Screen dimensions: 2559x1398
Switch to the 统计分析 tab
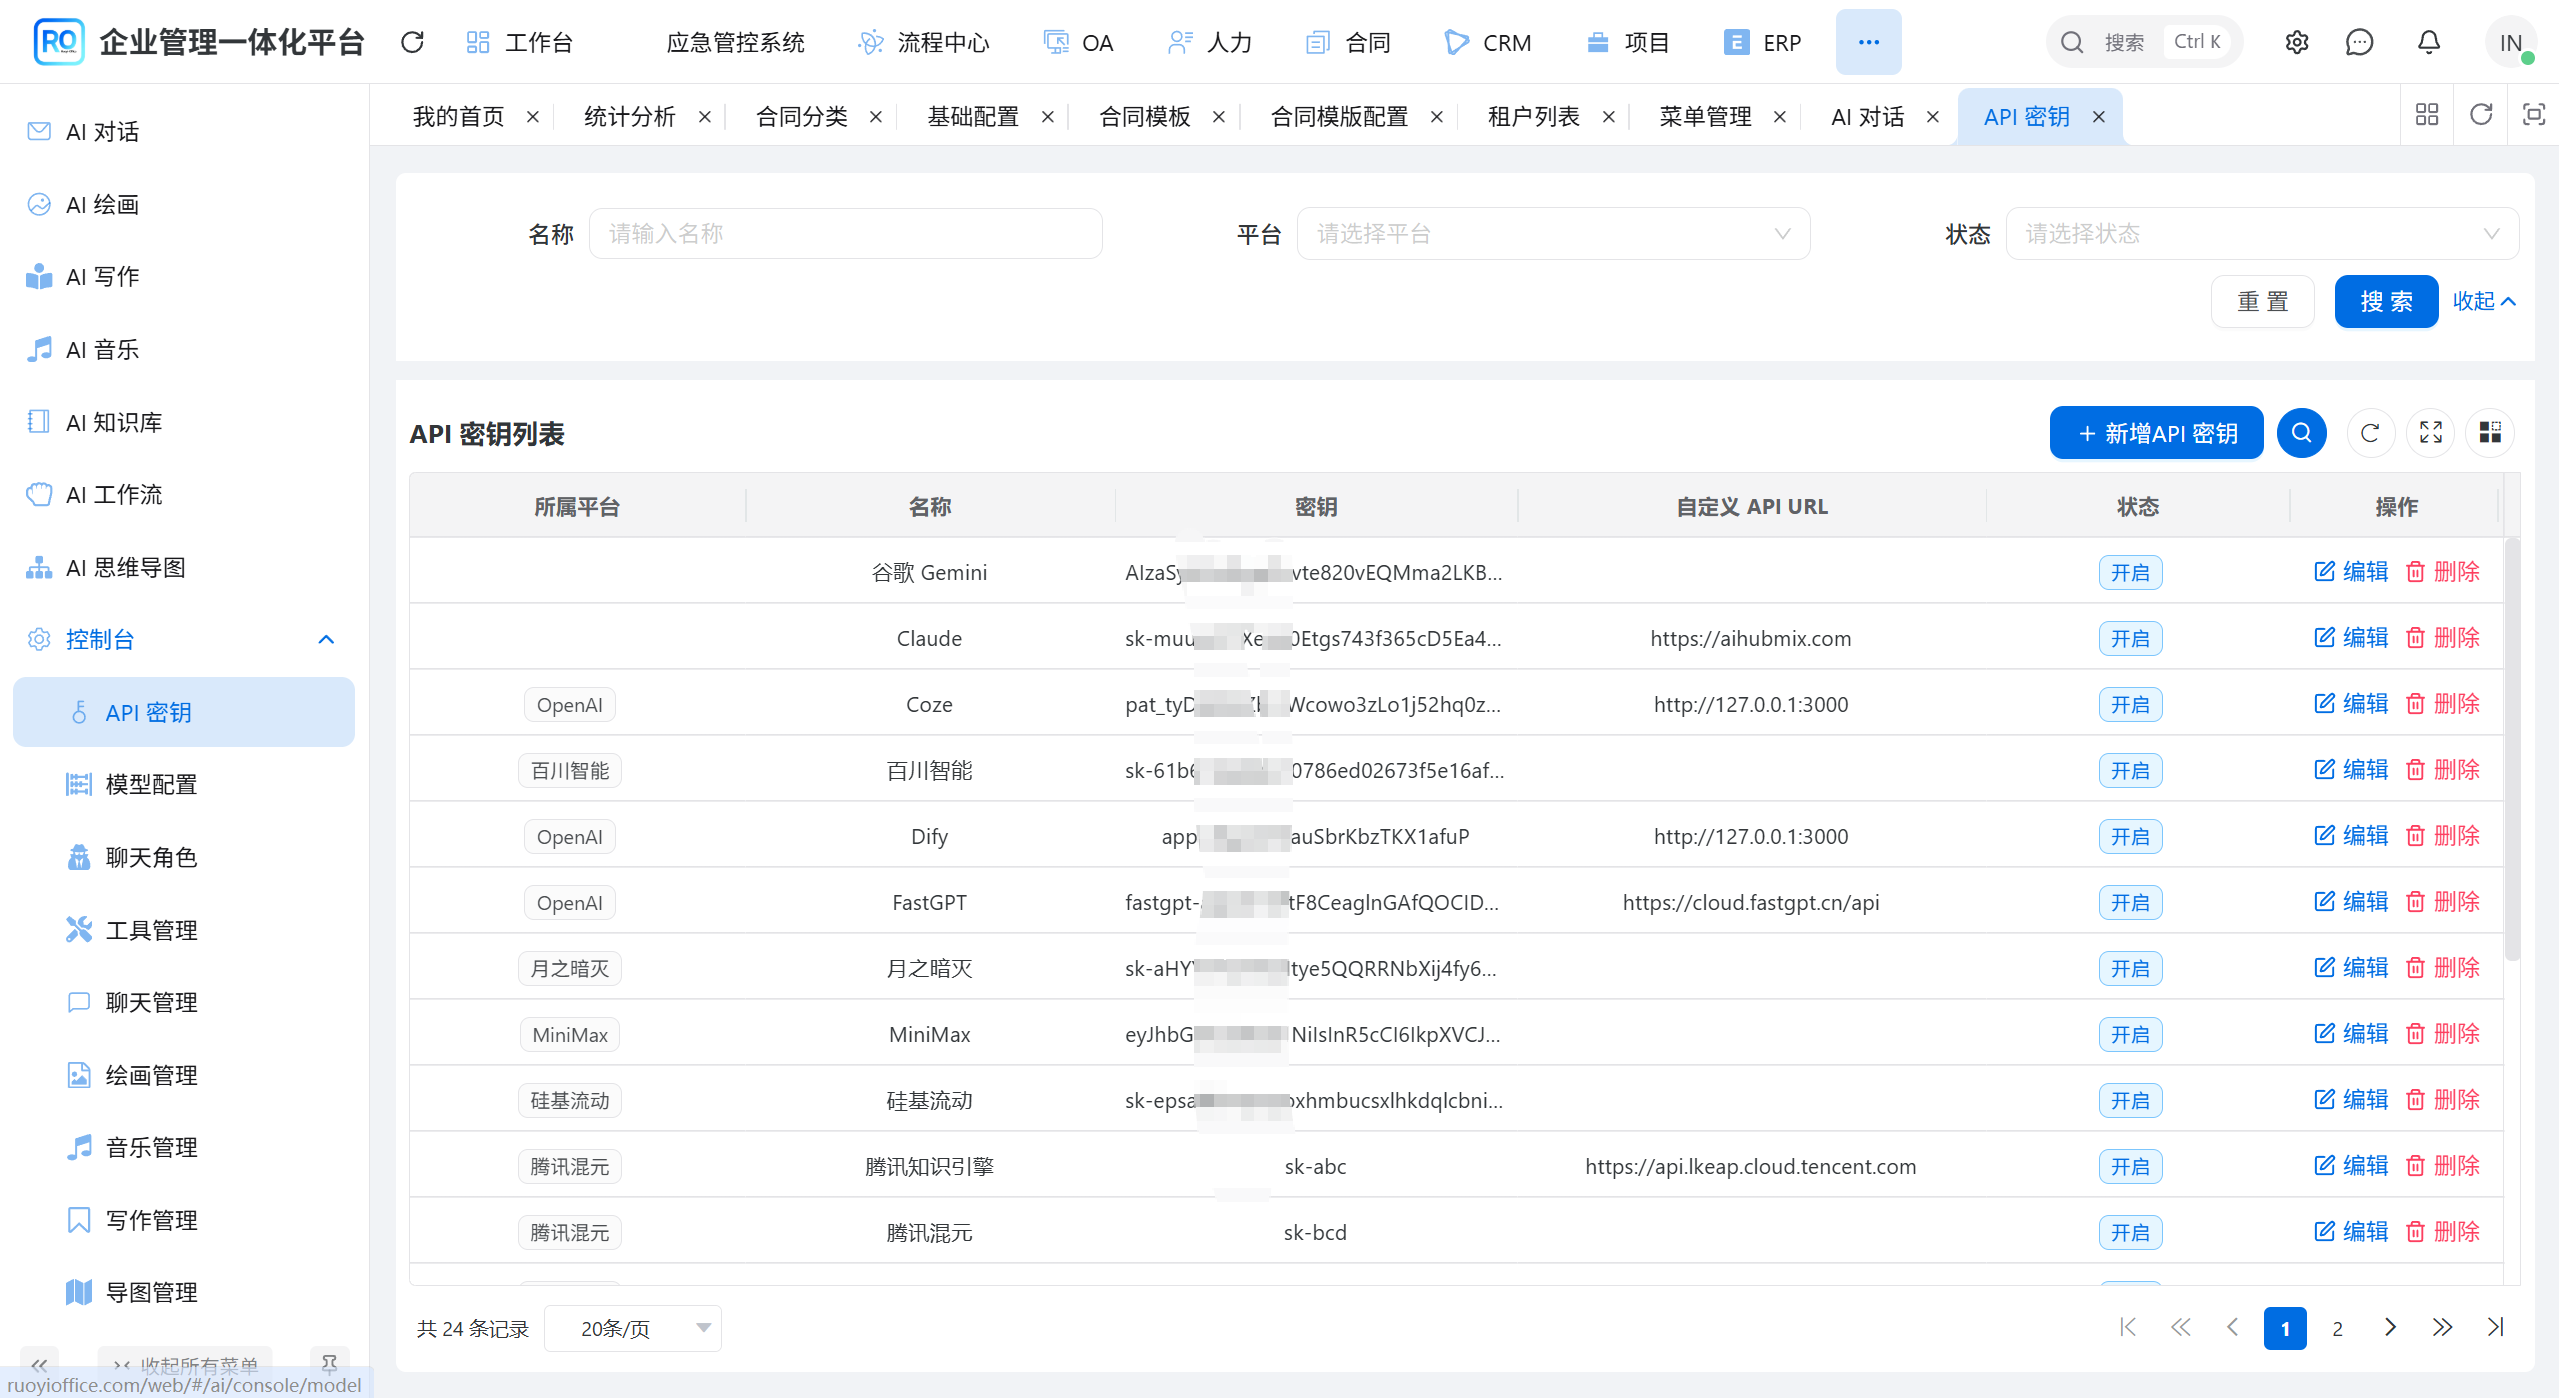[x=630, y=117]
